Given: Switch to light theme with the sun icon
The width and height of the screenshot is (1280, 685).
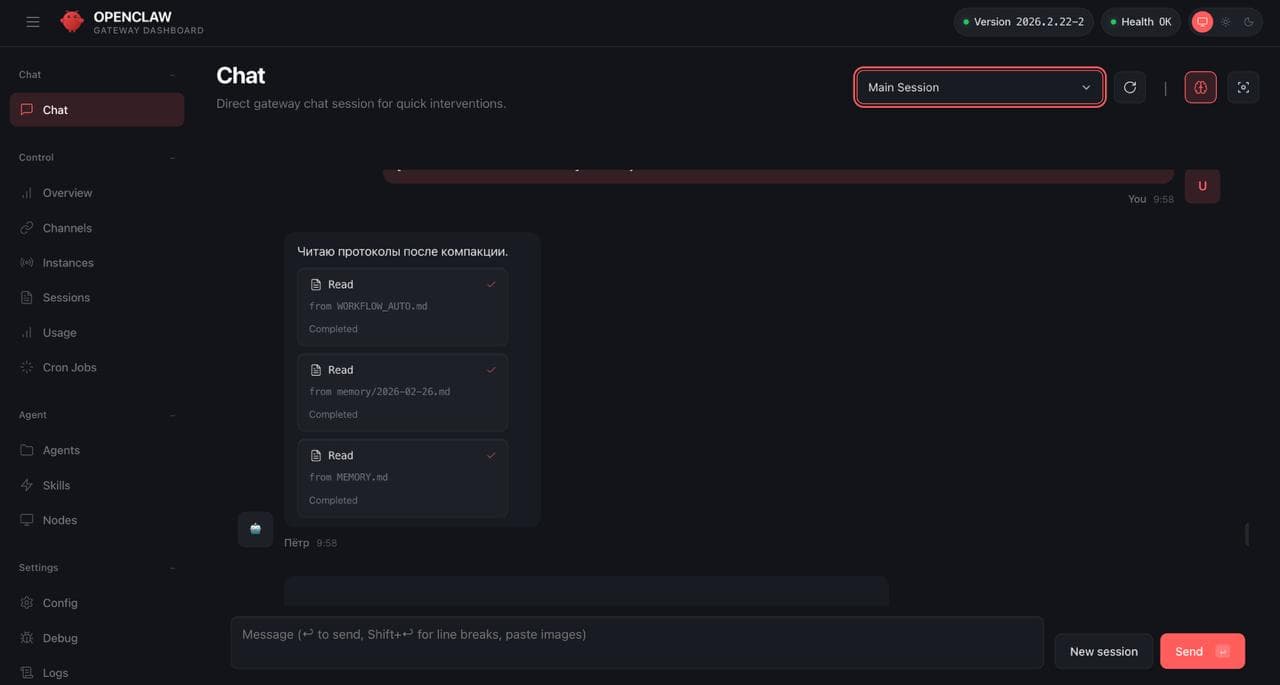Looking at the screenshot, I should [1225, 21].
